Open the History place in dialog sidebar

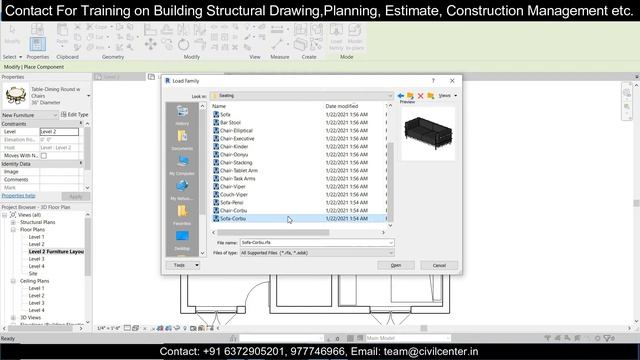pos(182,115)
